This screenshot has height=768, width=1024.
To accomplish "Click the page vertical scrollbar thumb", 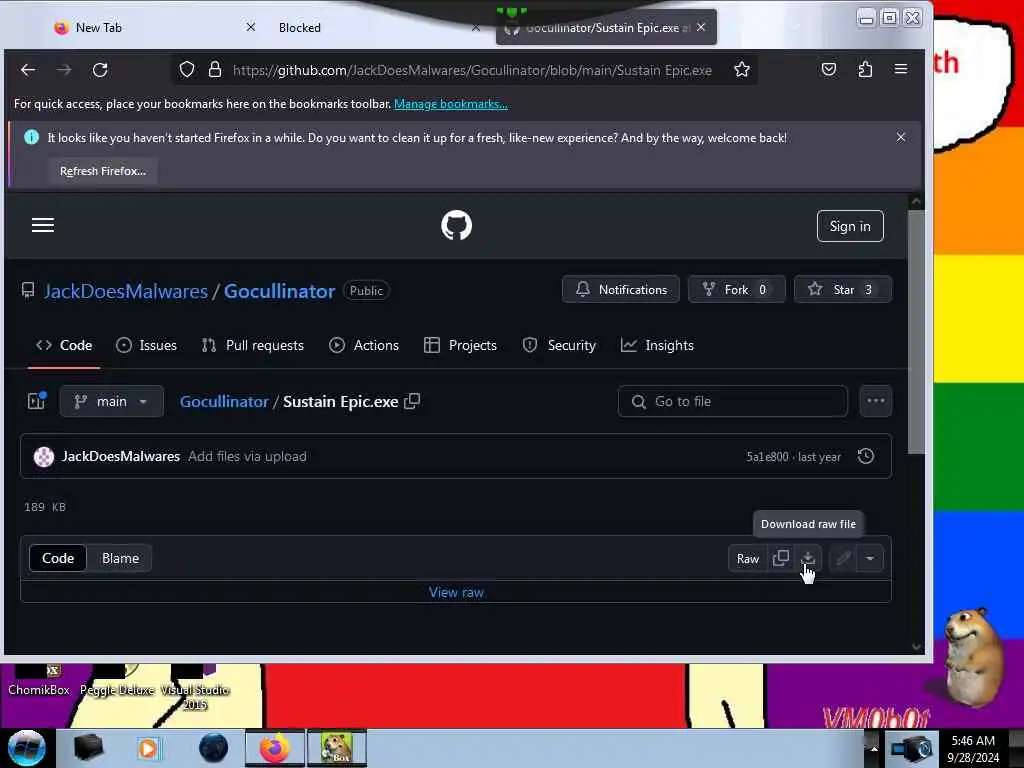I will 916,331.
